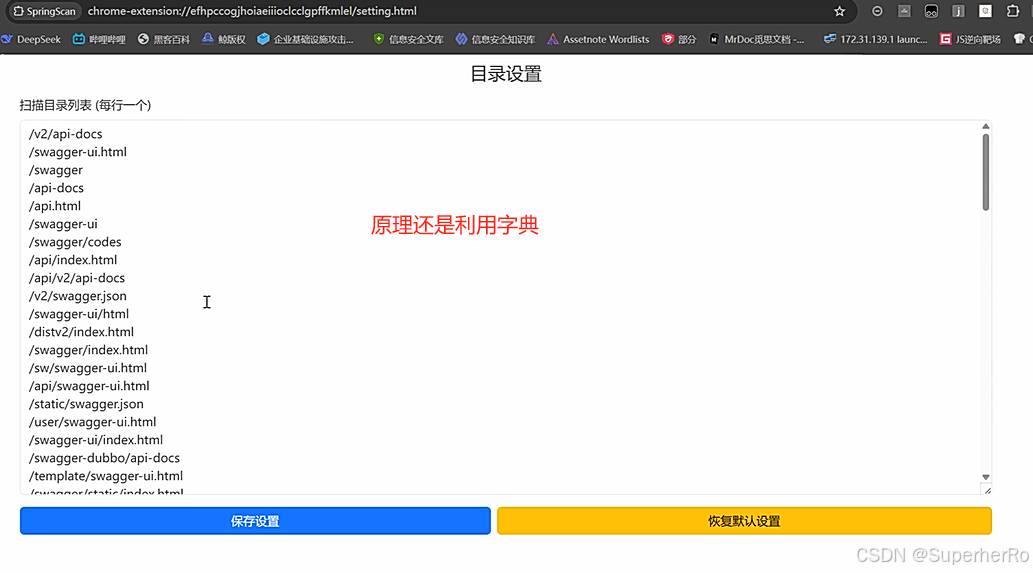Open the 哔哩哔哩 bookmark
This screenshot has width=1033, height=573.
point(99,40)
